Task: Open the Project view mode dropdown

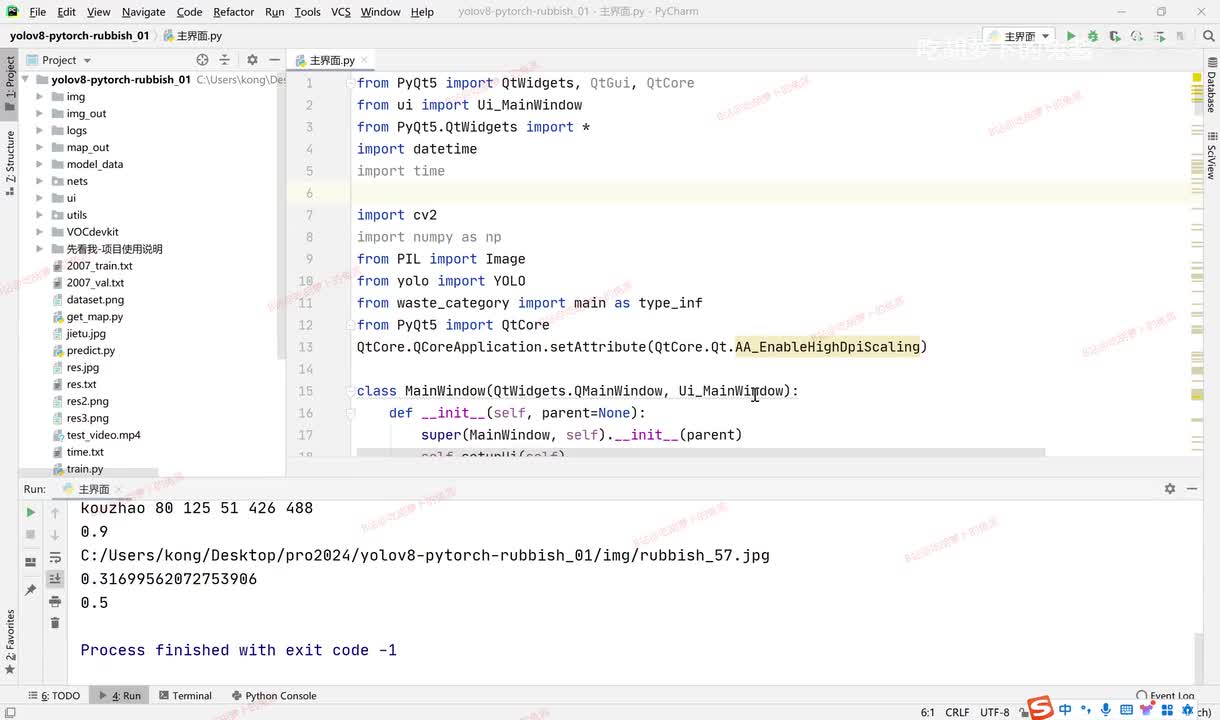Action: pos(59,60)
